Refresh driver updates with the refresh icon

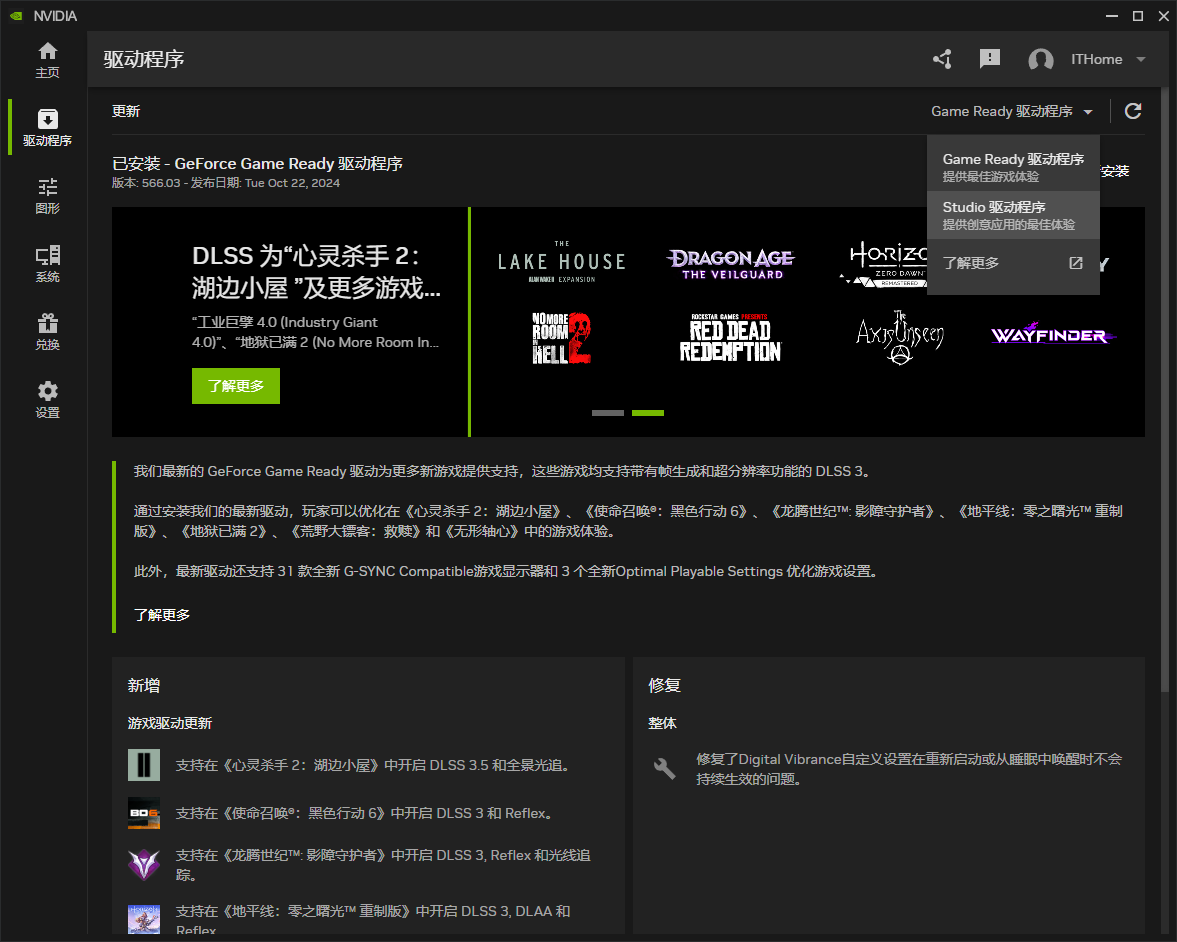click(x=1133, y=111)
